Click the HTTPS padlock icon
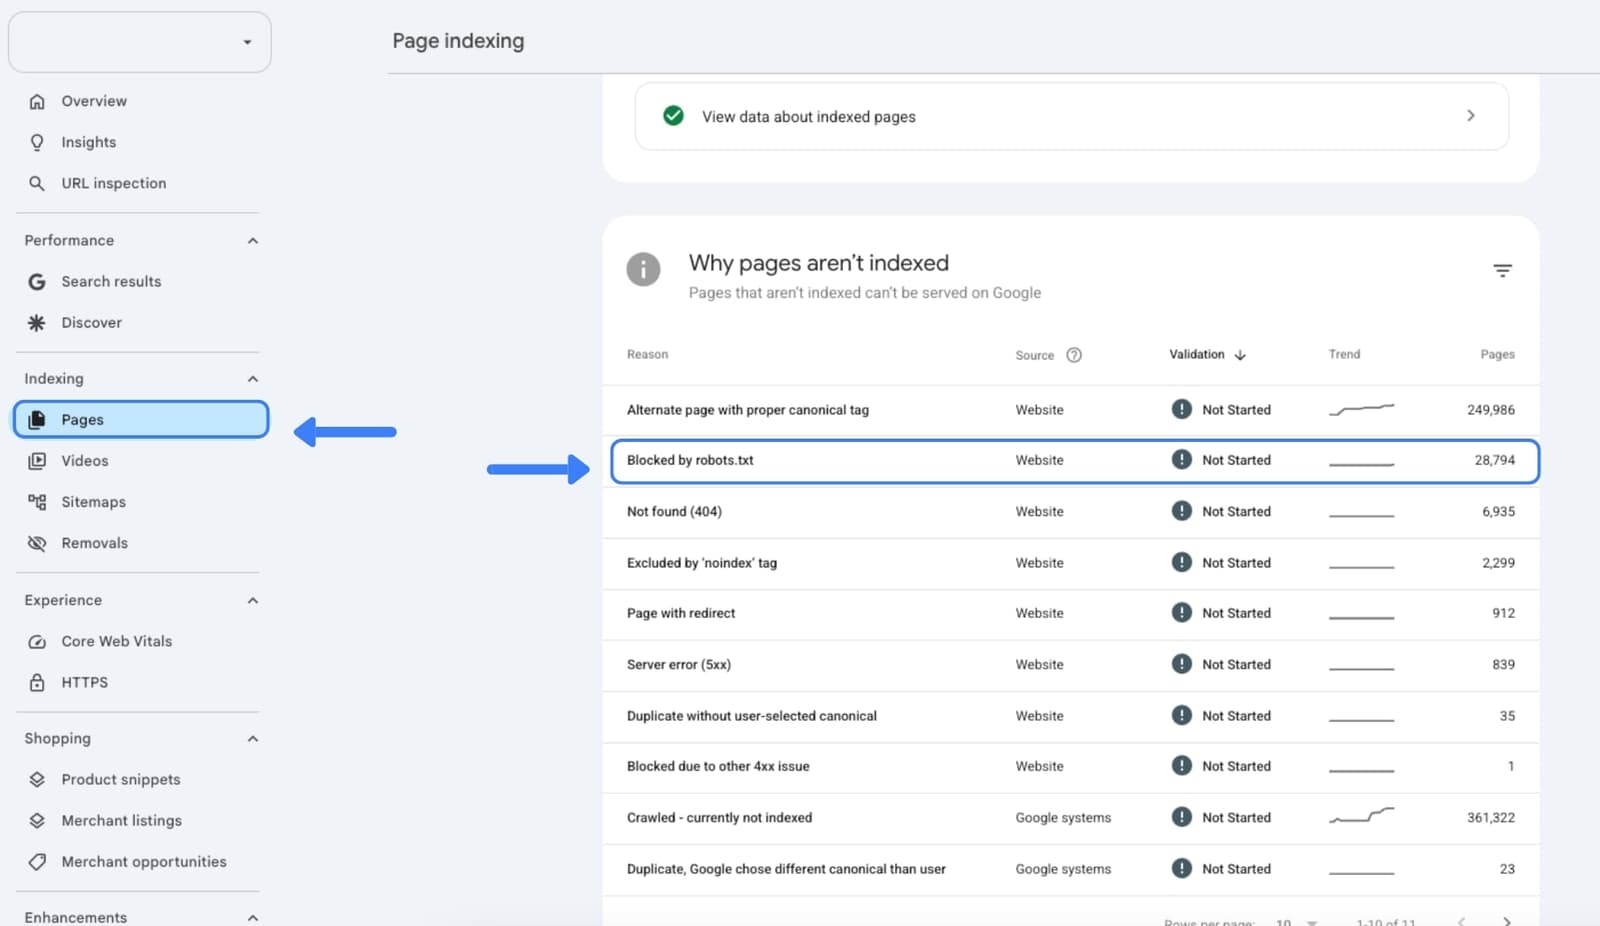This screenshot has width=1600, height=926. [37, 683]
